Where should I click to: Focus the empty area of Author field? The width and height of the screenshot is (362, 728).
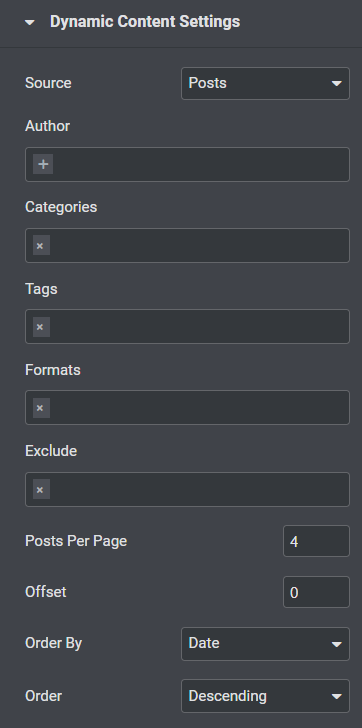[200, 164]
